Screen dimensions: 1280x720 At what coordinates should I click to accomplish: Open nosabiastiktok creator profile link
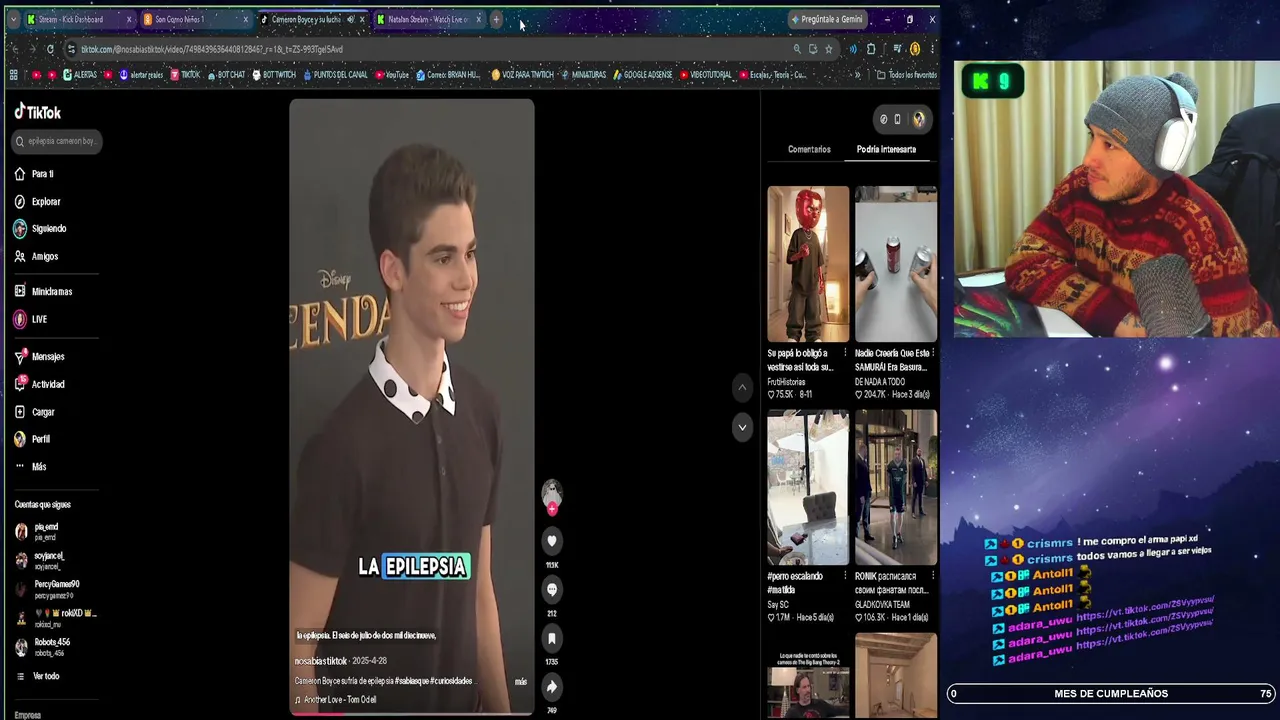pos(320,661)
